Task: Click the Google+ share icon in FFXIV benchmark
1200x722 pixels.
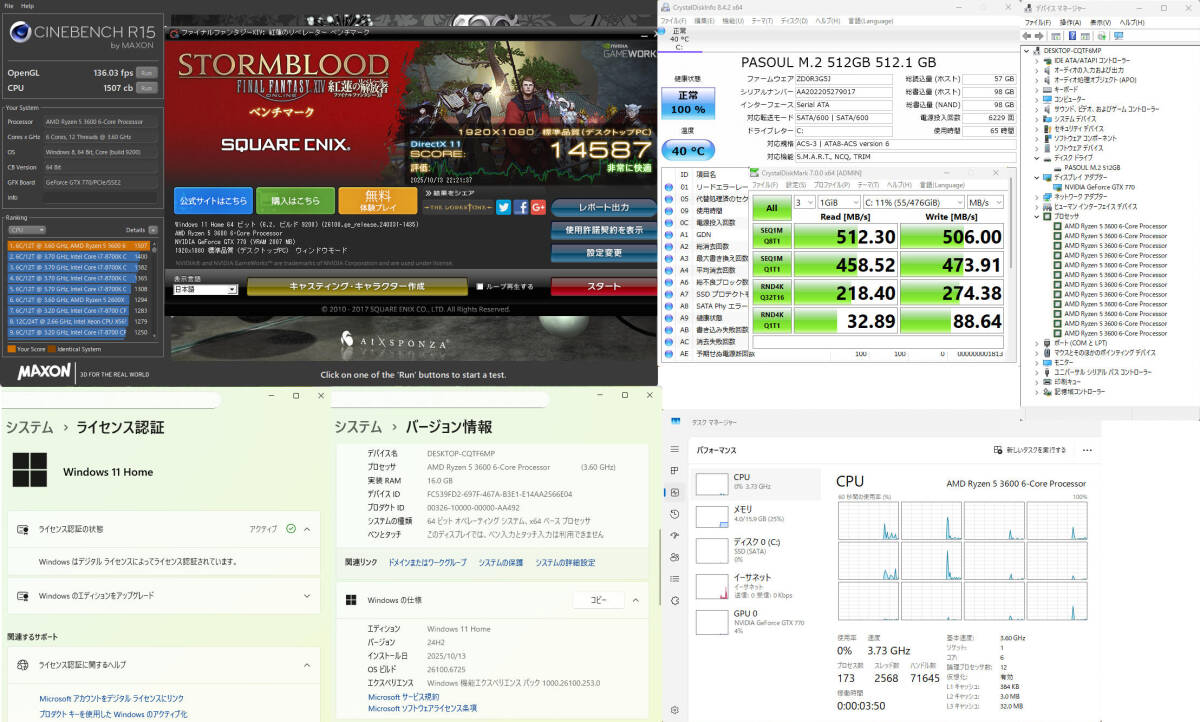Action: [538, 207]
